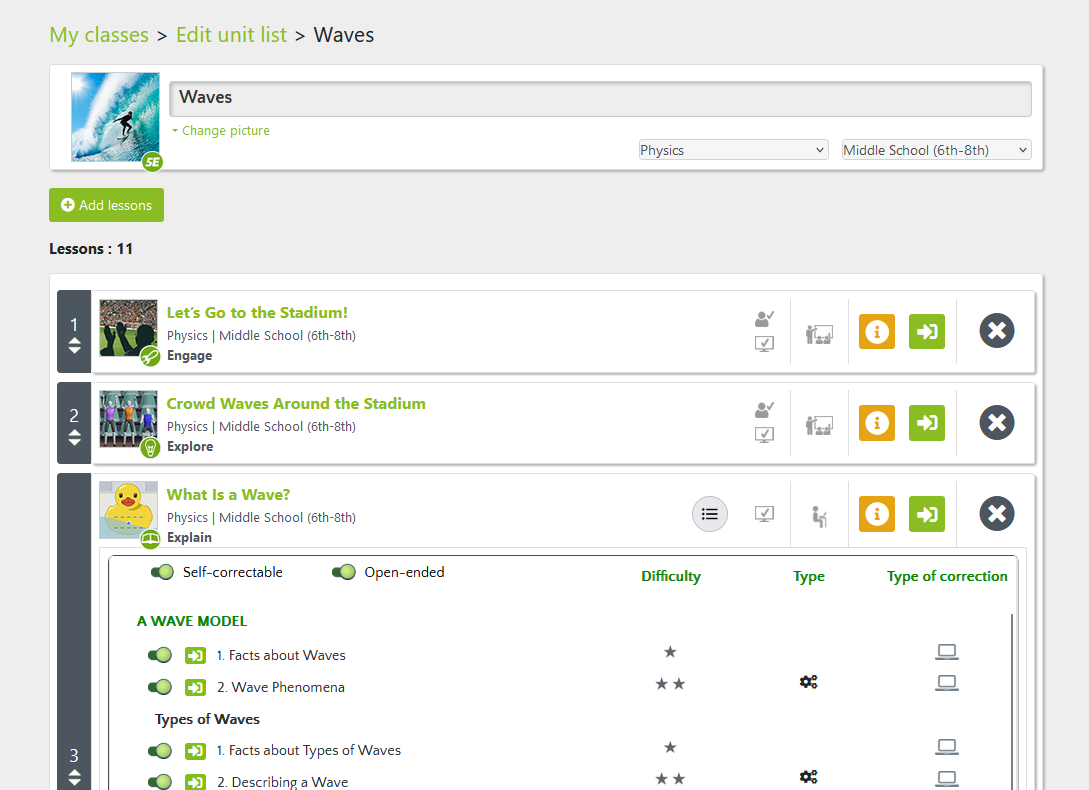Click the info icon for Crowd Waves Around the Stadium
The height and width of the screenshot is (790, 1089).
pos(876,422)
